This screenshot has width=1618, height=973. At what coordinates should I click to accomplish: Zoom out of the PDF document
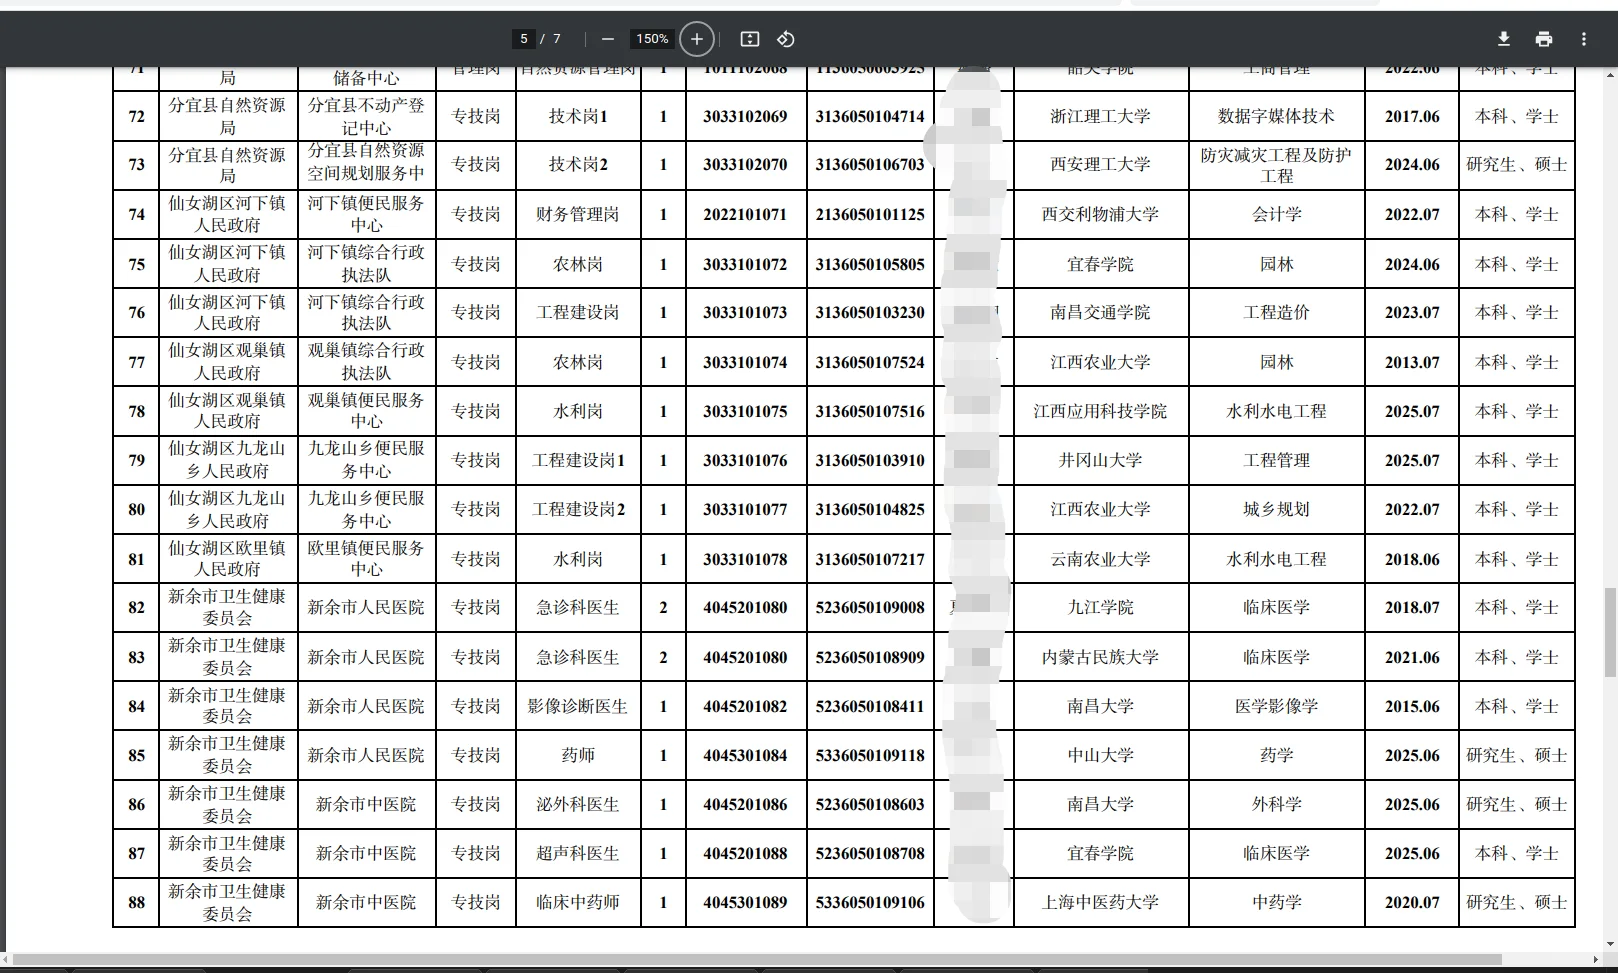pyautogui.click(x=607, y=38)
